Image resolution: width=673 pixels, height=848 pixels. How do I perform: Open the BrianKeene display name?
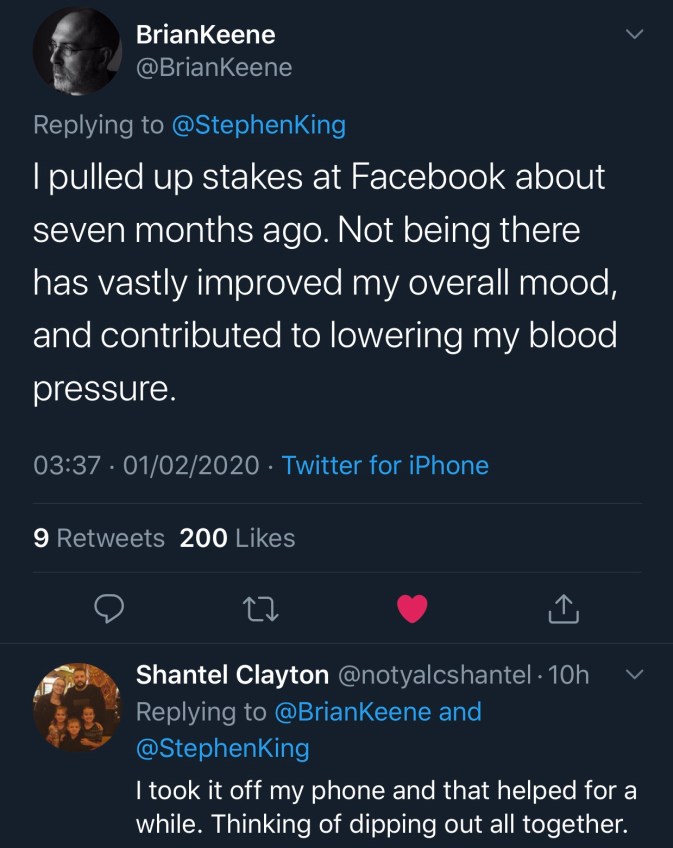(205, 35)
